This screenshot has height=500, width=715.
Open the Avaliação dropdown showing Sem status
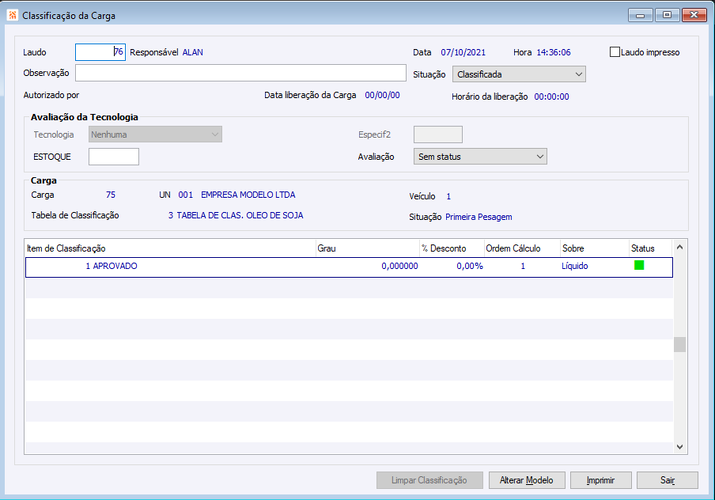[x=480, y=156]
